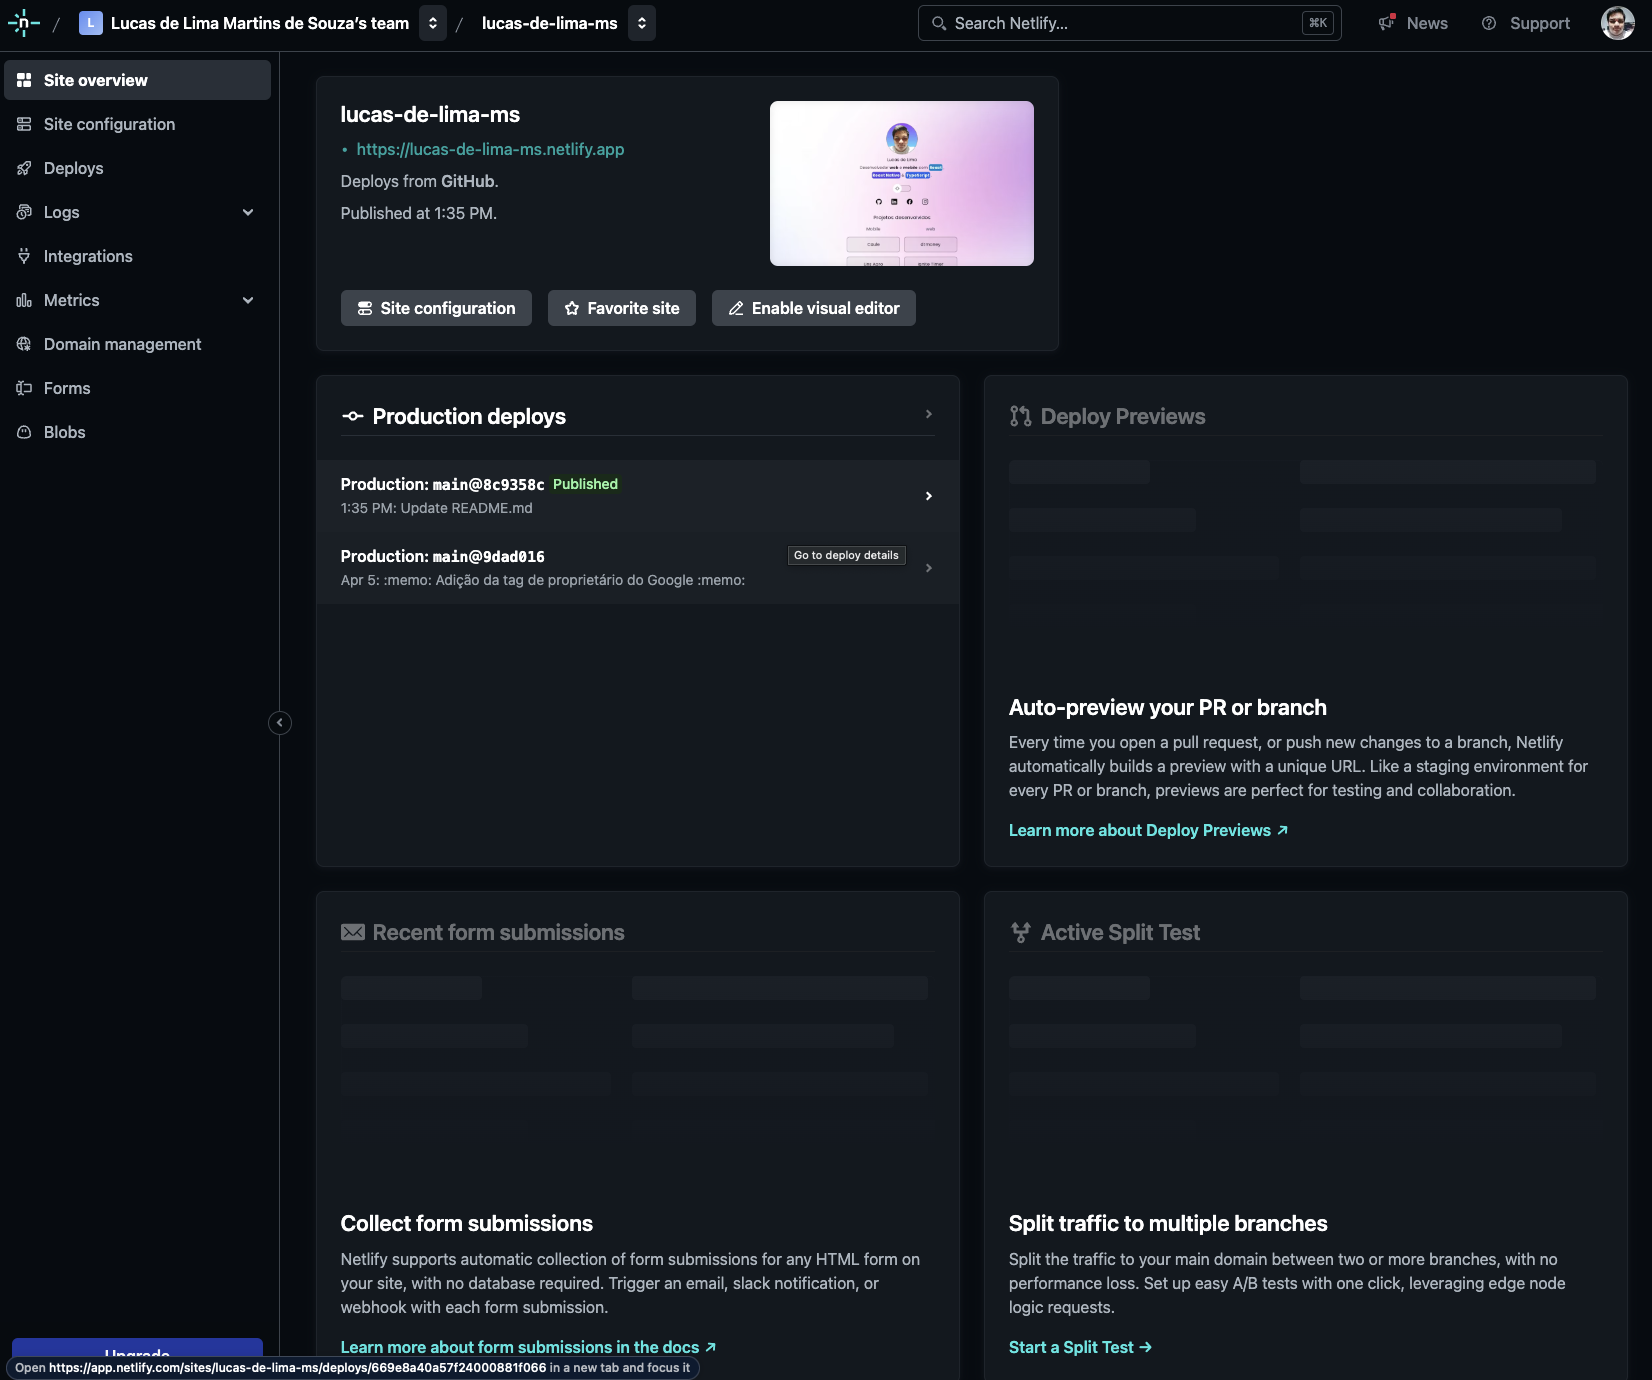The image size is (1652, 1380).
Task: Open Site configuration in the sidebar
Action: point(138,124)
